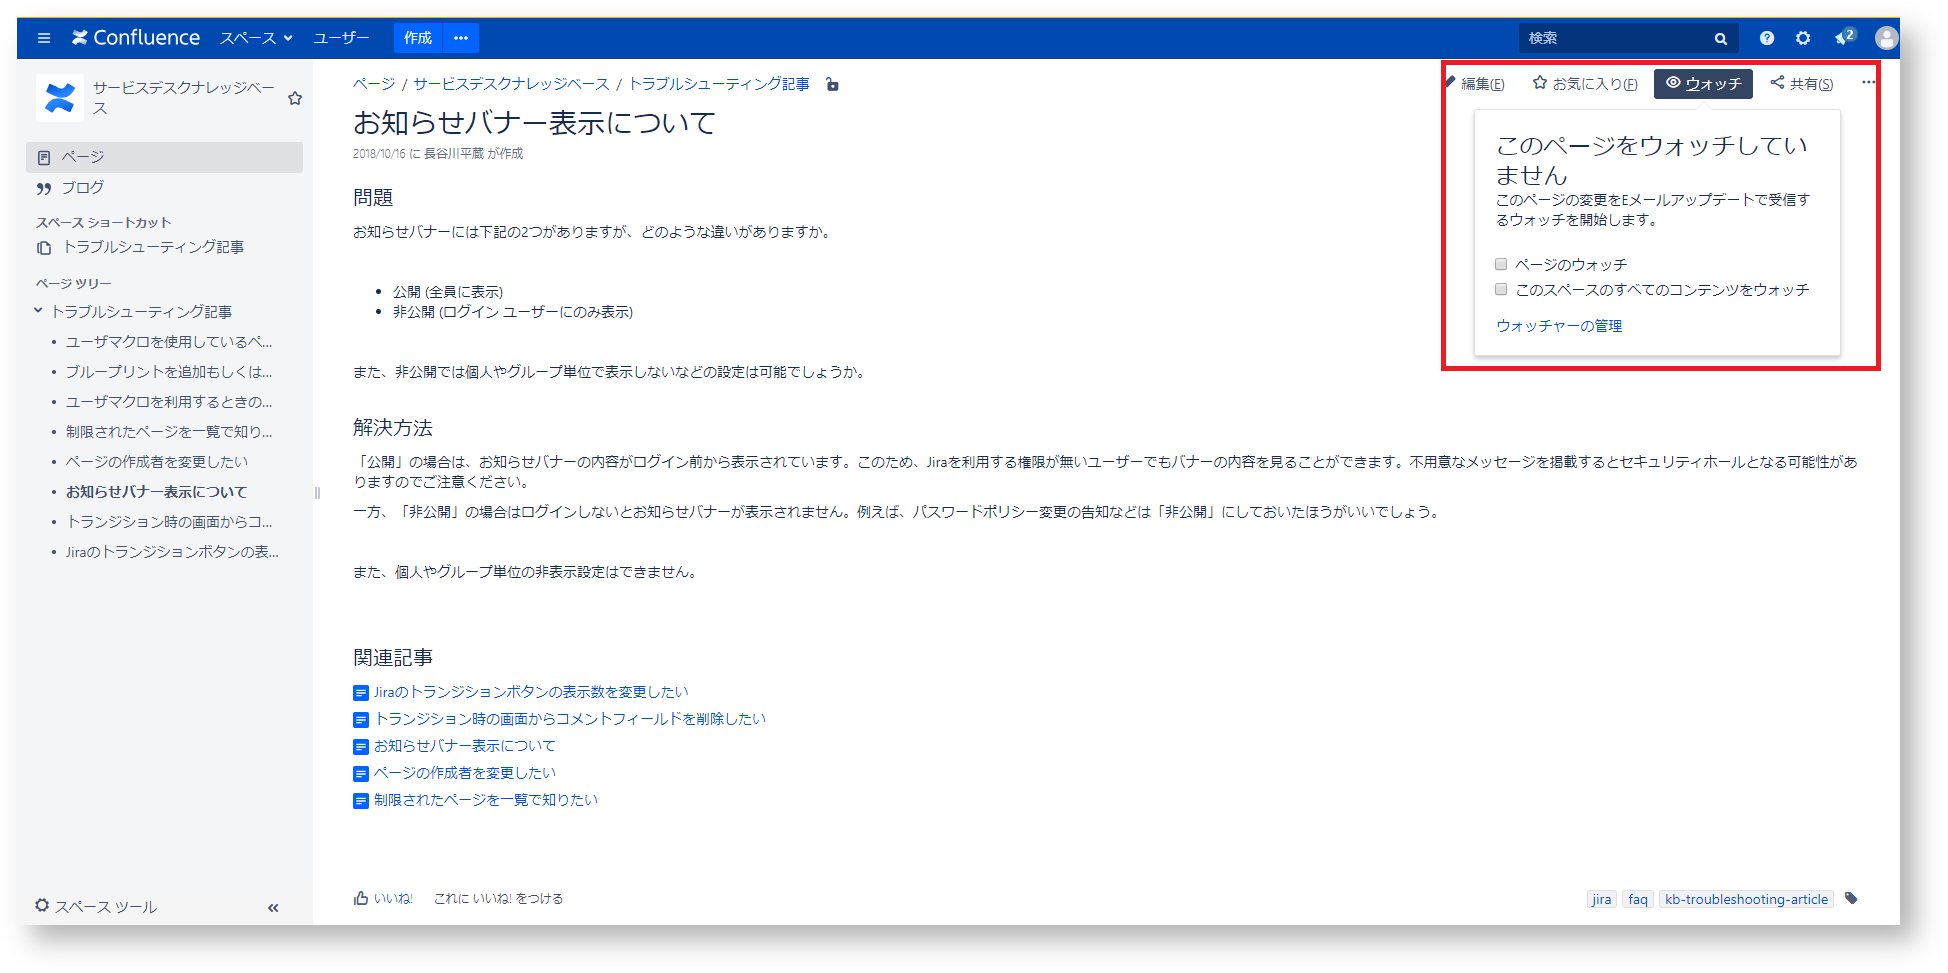Open the help question mark icon
Image resolution: width=1948 pixels, height=973 pixels.
(1767, 38)
